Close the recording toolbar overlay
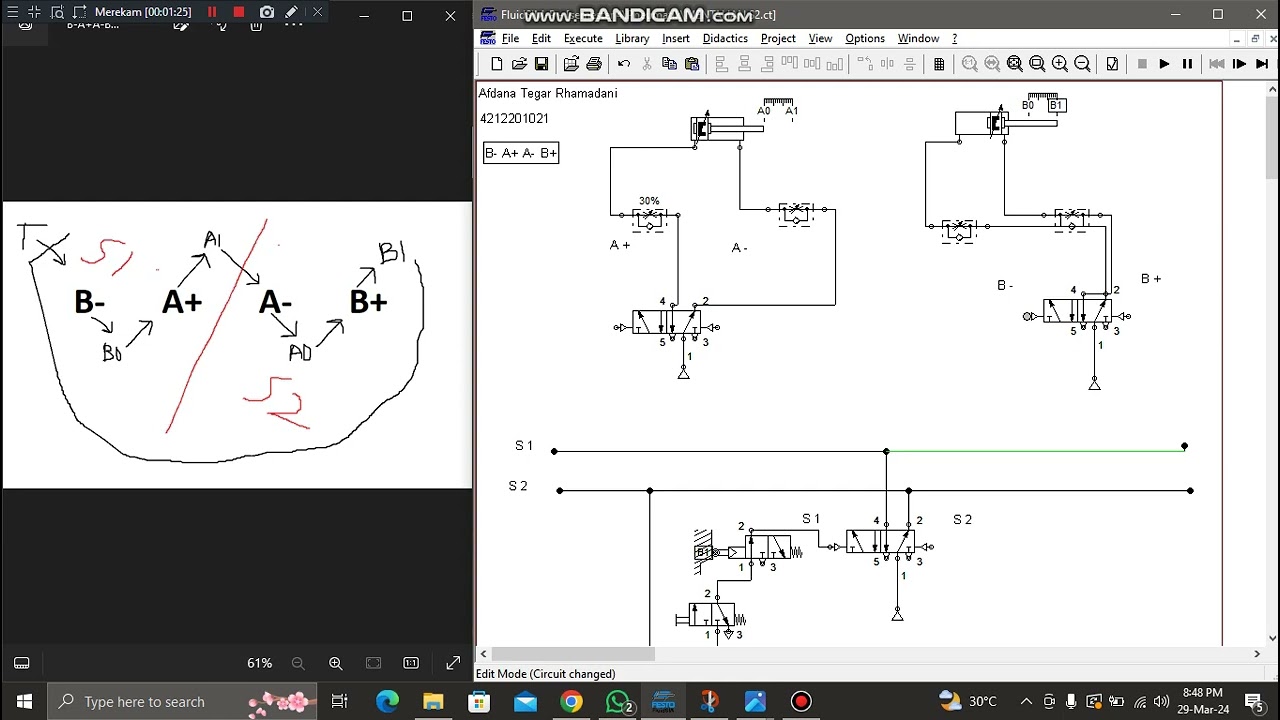The width and height of the screenshot is (1280, 720). [x=317, y=12]
